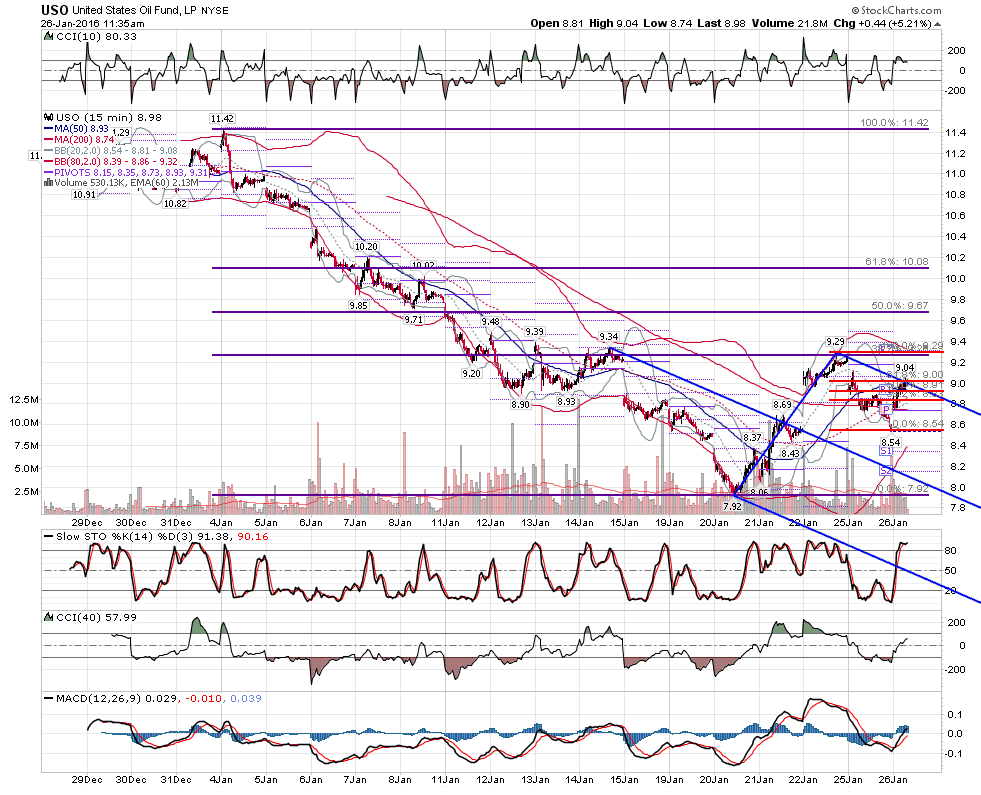This screenshot has width=981, height=795.
Task: Click the Low 8.74 quote value
Action: click(x=668, y=23)
